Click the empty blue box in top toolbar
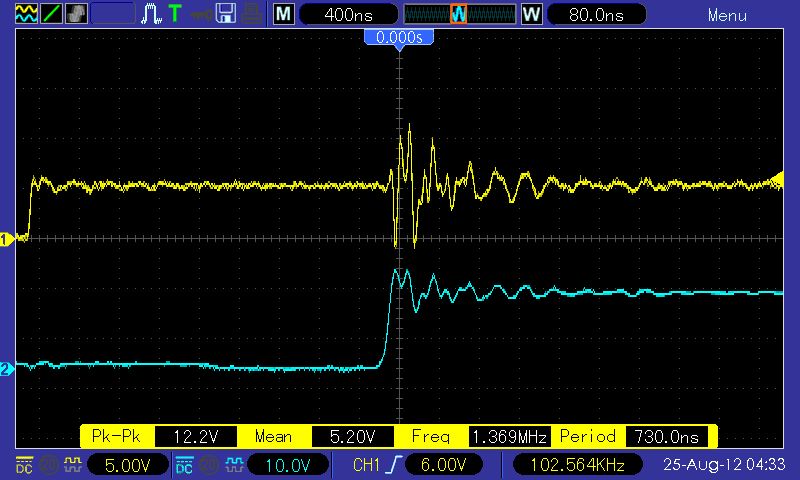 [113, 14]
